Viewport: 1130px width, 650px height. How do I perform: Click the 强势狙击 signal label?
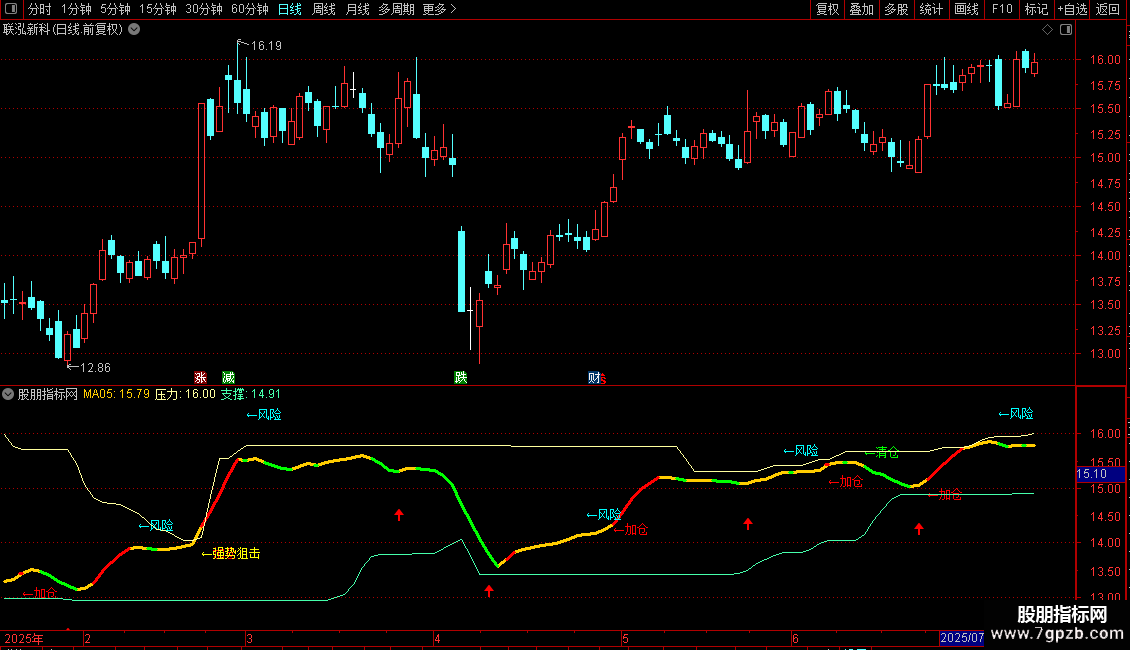236,553
